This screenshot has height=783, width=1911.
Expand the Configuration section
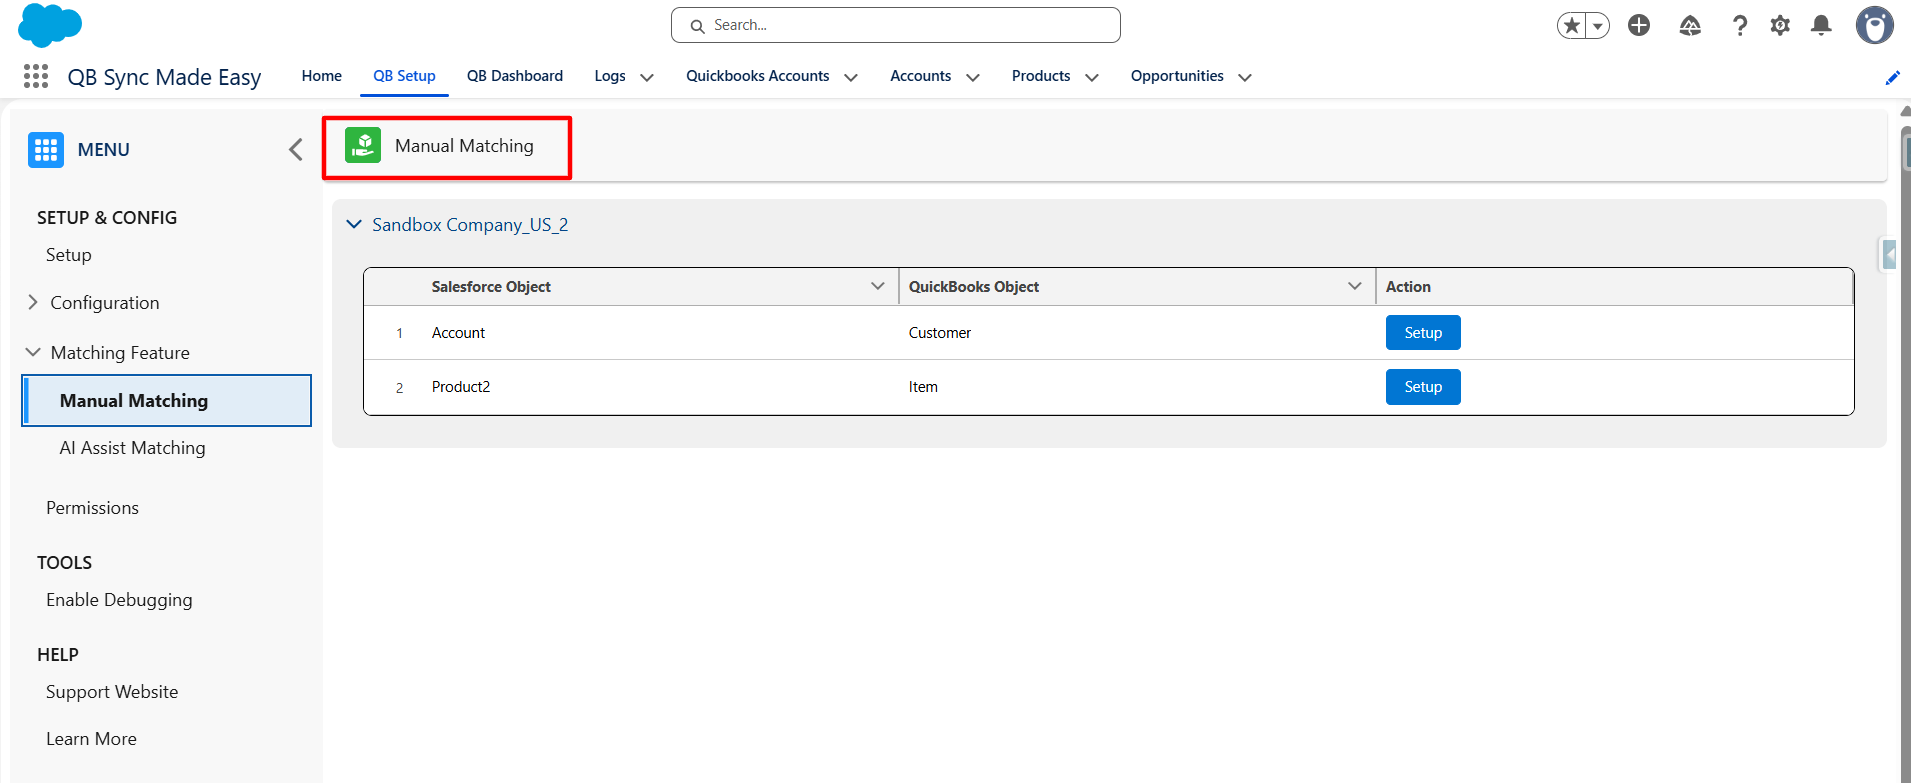[x=32, y=302]
